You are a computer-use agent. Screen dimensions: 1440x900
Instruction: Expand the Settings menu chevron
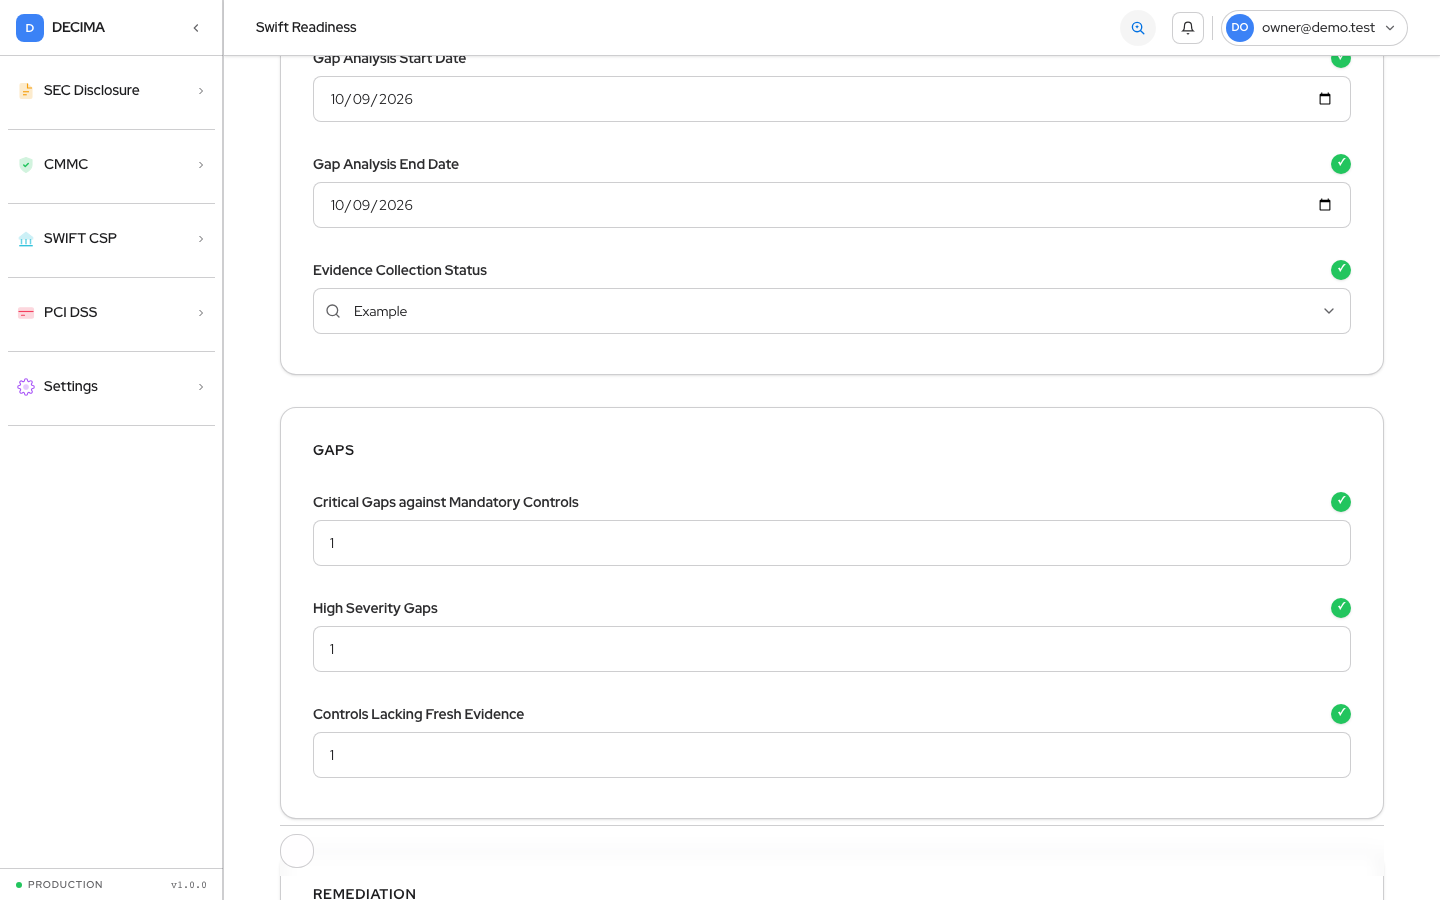point(201,387)
